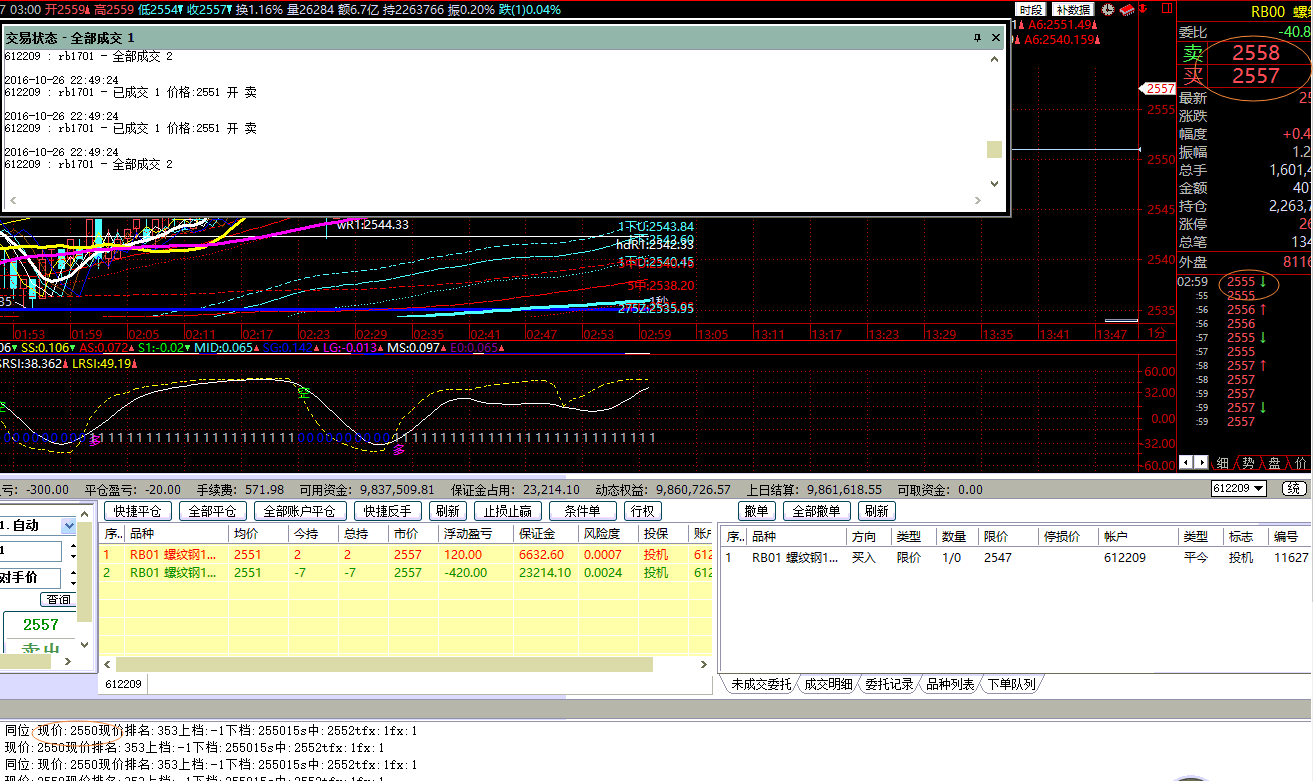Click 刷新 in the pending orders panel
Screen dimensions: 1313x781
point(875,511)
